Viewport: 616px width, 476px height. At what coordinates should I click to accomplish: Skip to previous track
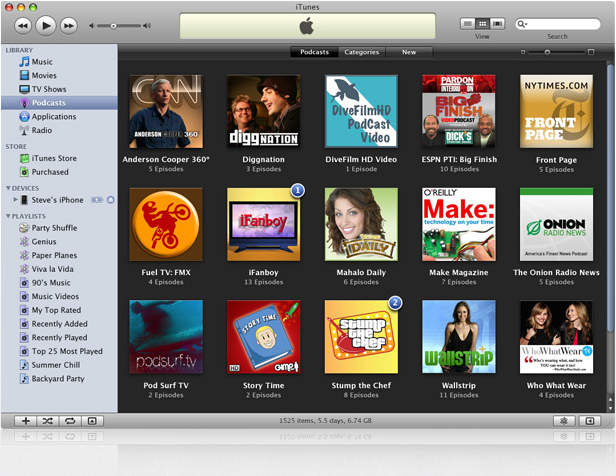coord(23,26)
